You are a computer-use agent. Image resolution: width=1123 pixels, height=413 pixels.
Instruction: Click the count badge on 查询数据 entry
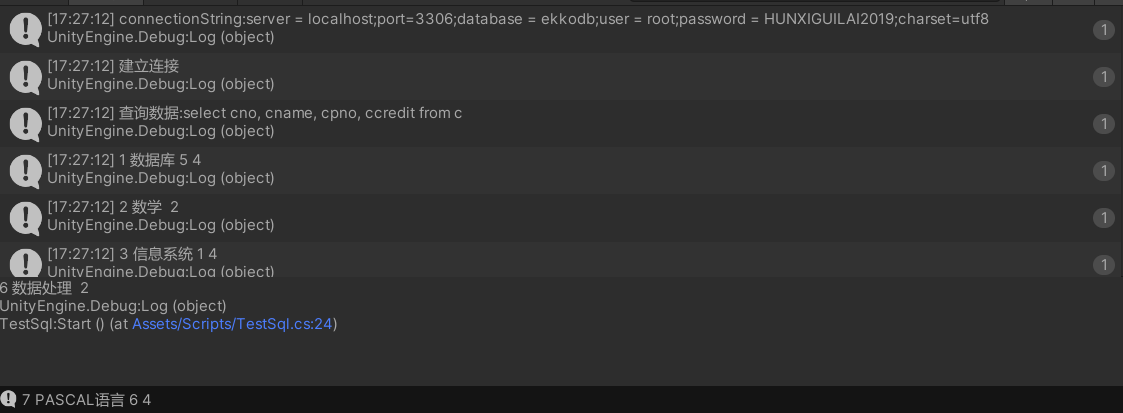[x=1103, y=124]
